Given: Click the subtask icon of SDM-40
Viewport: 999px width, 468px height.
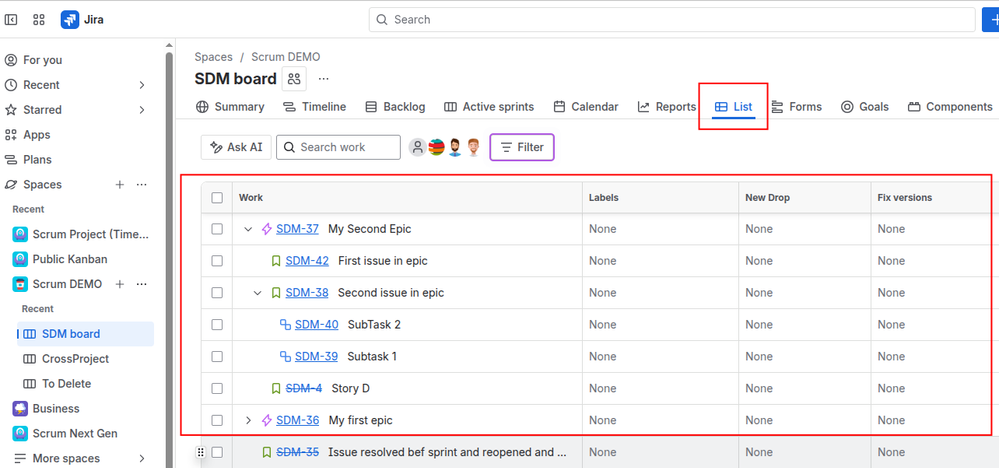Looking at the screenshot, I should click(x=285, y=325).
